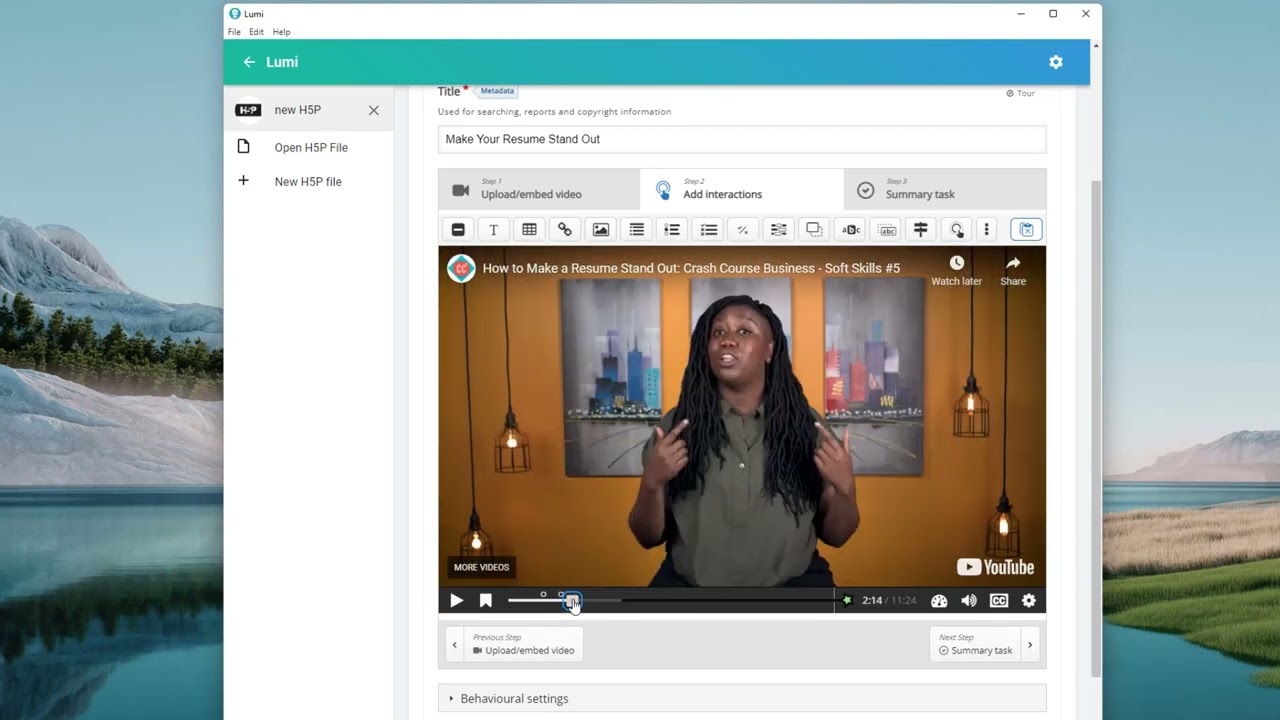
Task: Click the Title input field
Action: [x=742, y=139]
